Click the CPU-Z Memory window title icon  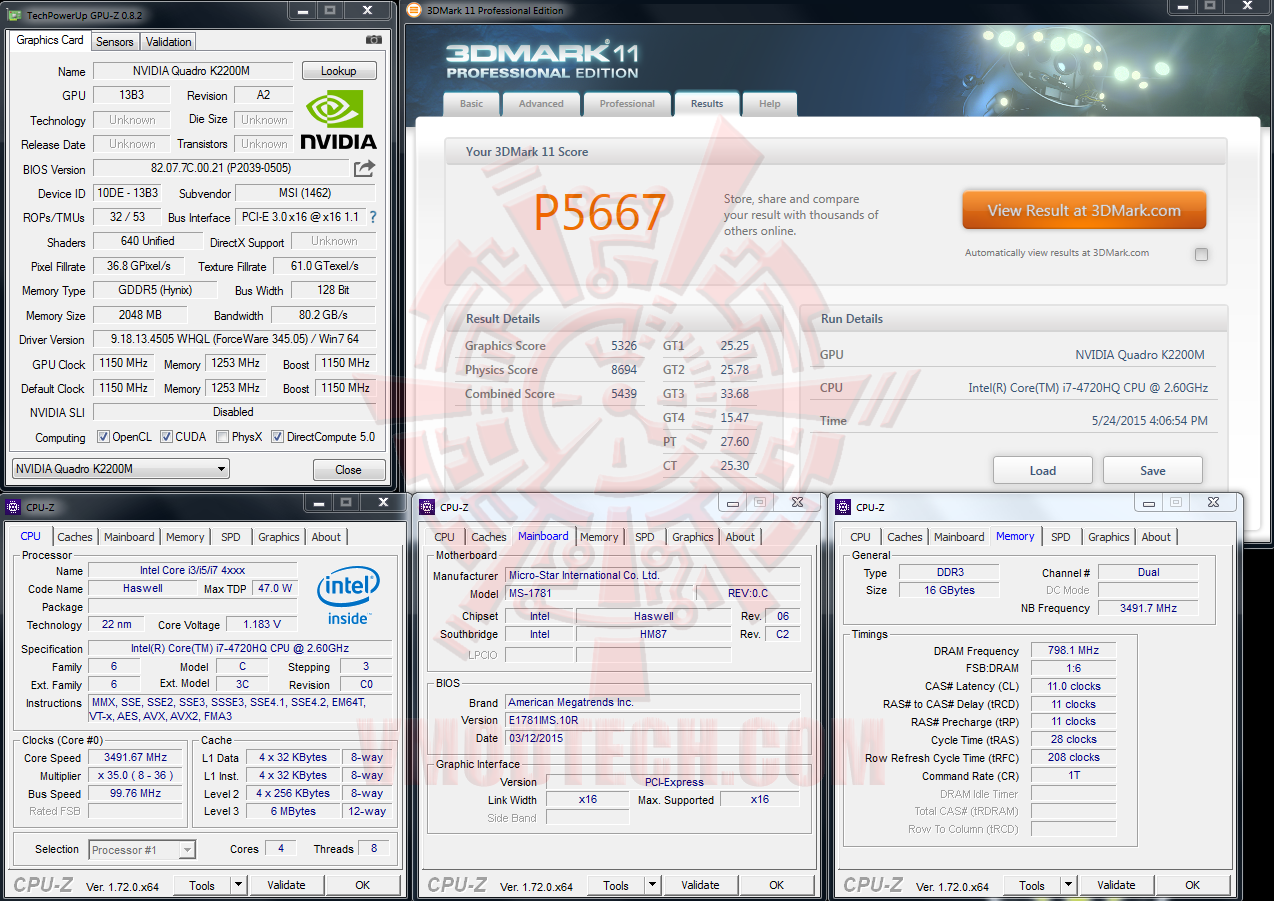point(843,507)
